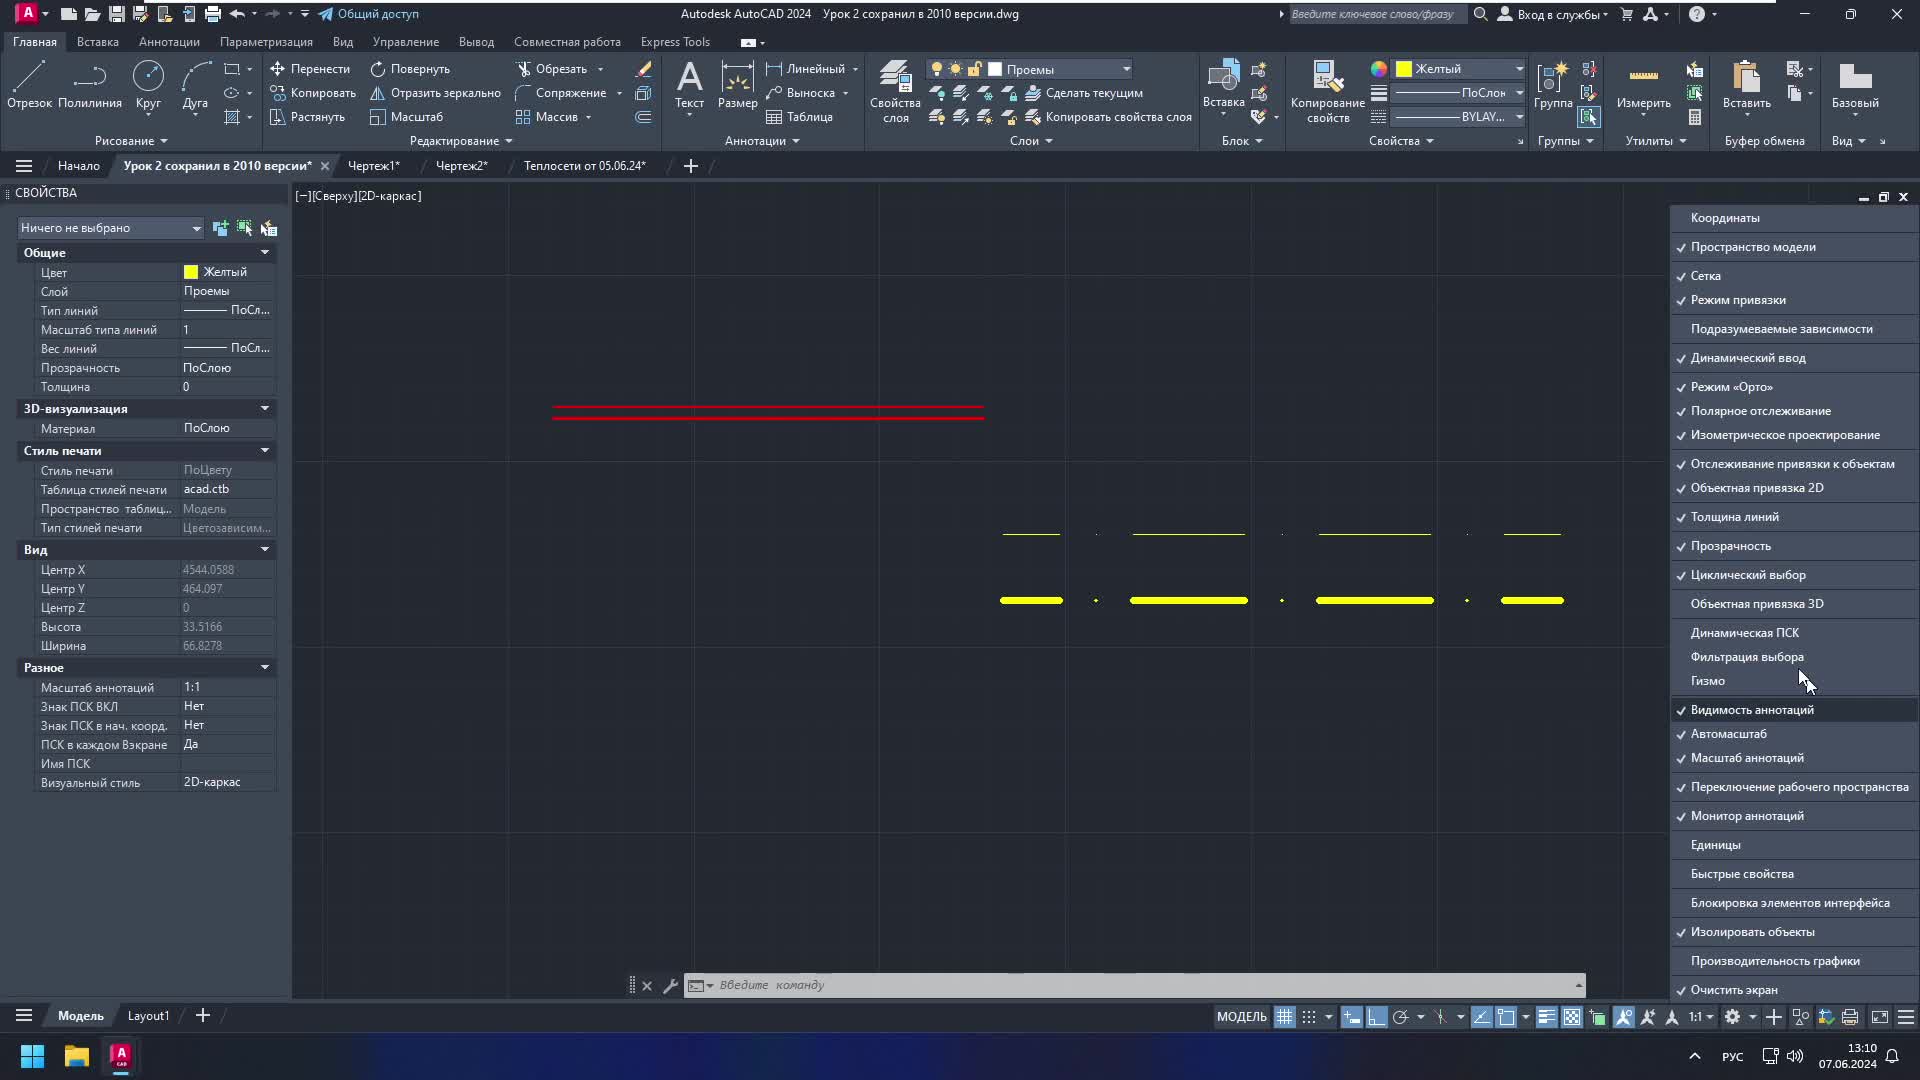Switch to the Layout1 tab
Image resolution: width=1920 pixels, height=1080 pixels.
[148, 1016]
